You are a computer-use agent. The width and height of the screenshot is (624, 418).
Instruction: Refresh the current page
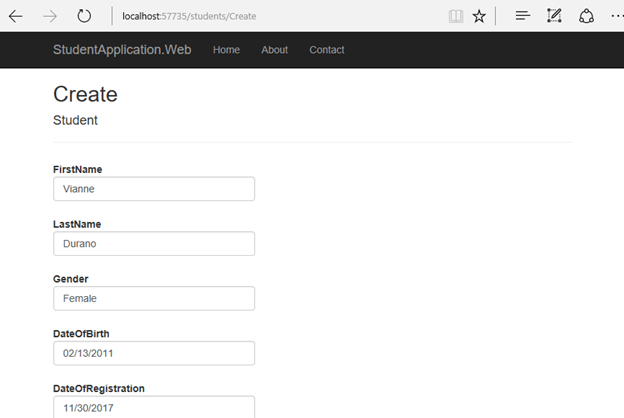(84, 16)
